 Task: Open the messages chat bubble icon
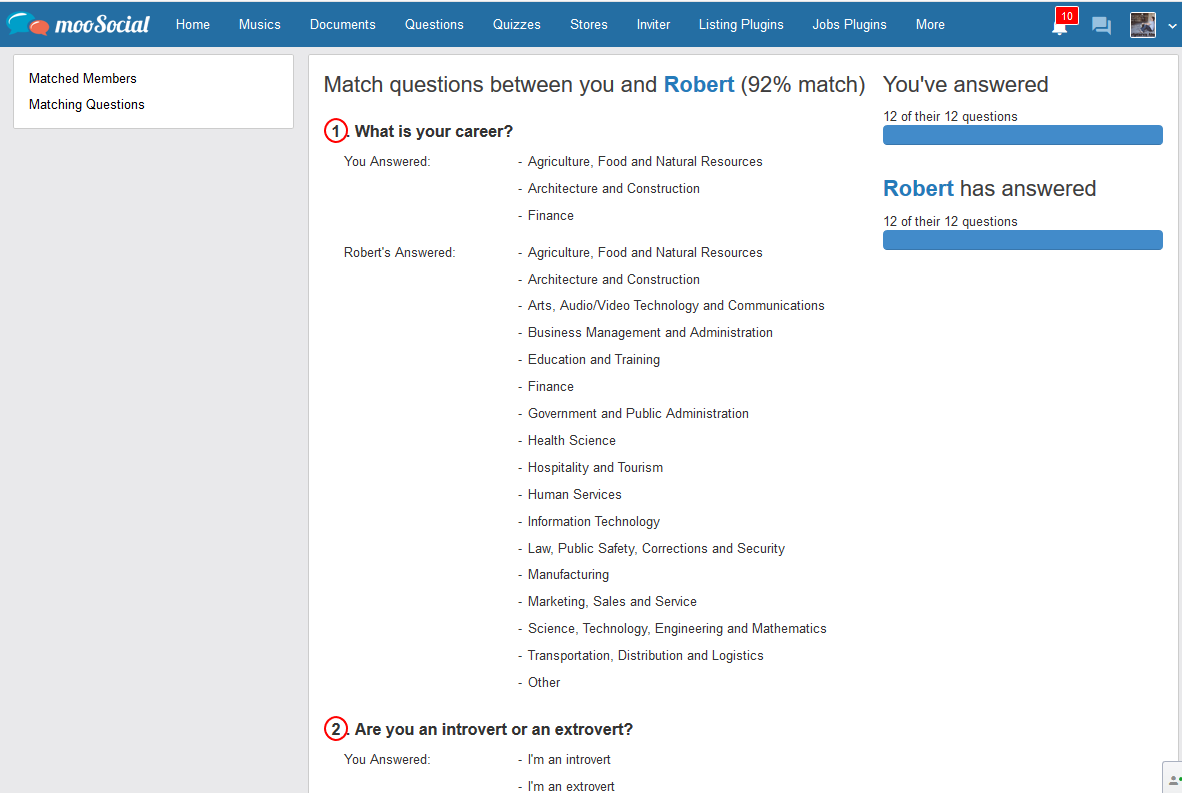pos(1101,26)
